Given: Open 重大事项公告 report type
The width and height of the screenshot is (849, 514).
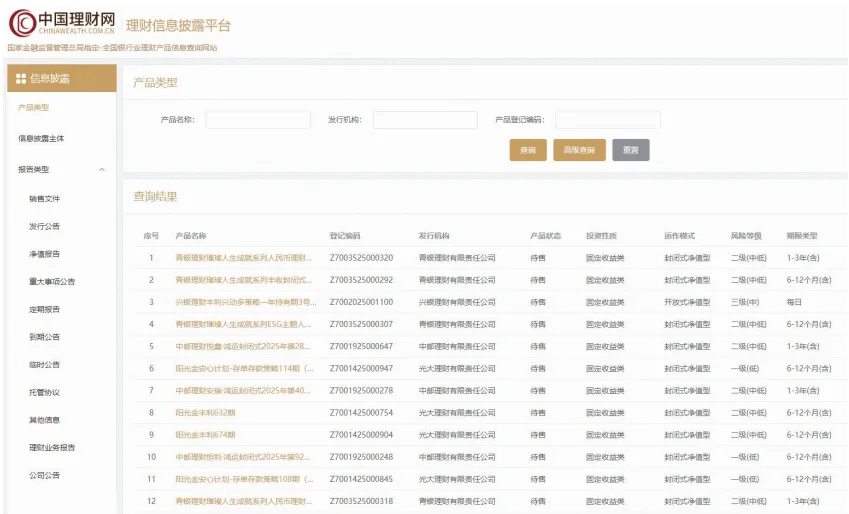Looking at the screenshot, I should [x=52, y=281].
